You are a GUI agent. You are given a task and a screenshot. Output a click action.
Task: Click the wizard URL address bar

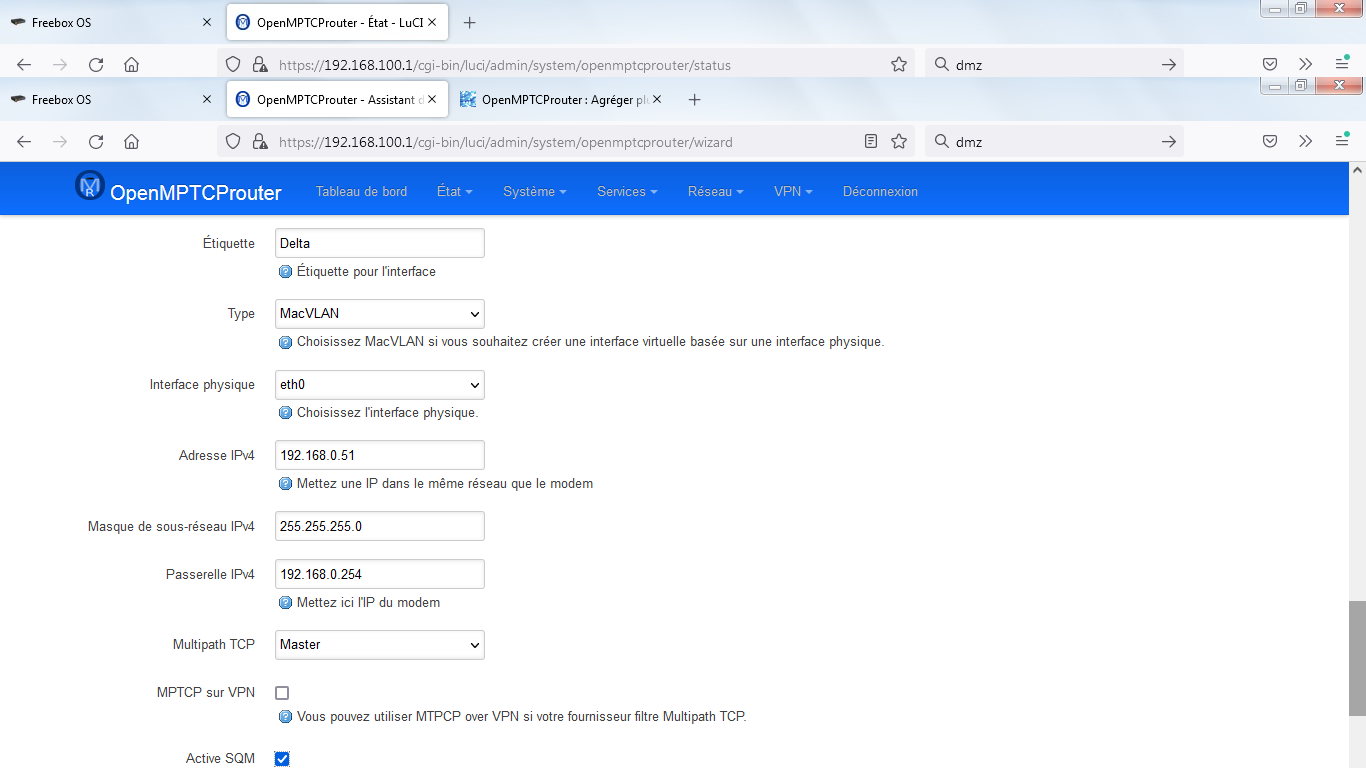point(565,142)
